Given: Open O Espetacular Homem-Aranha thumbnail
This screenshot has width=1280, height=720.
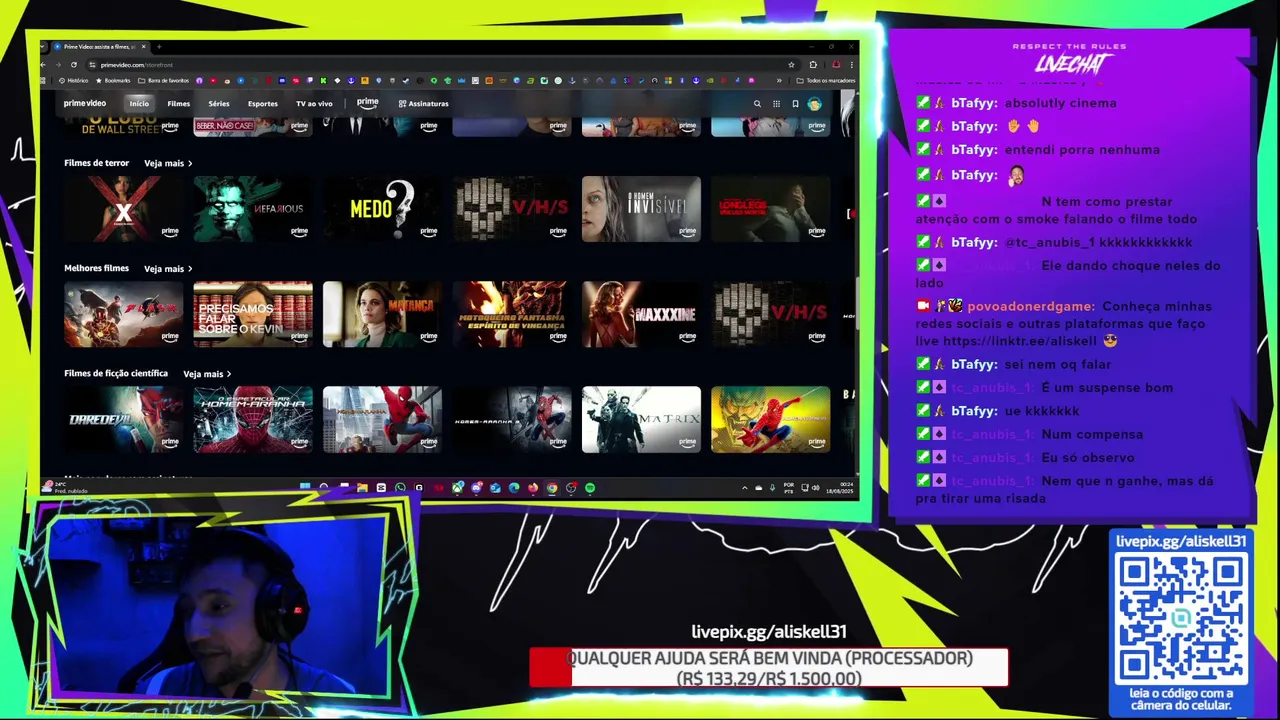Looking at the screenshot, I should pyautogui.click(x=253, y=420).
